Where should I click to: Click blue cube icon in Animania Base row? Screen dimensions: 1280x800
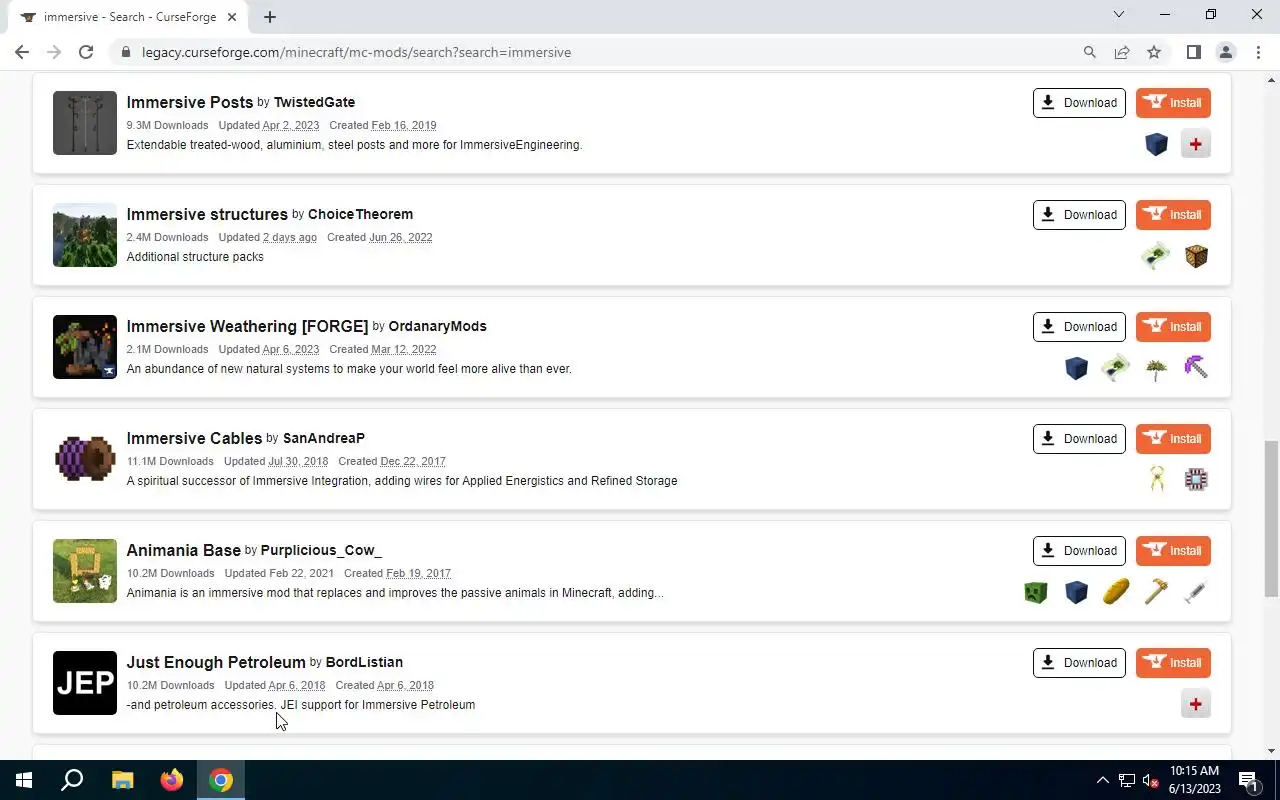[1076, 592]
